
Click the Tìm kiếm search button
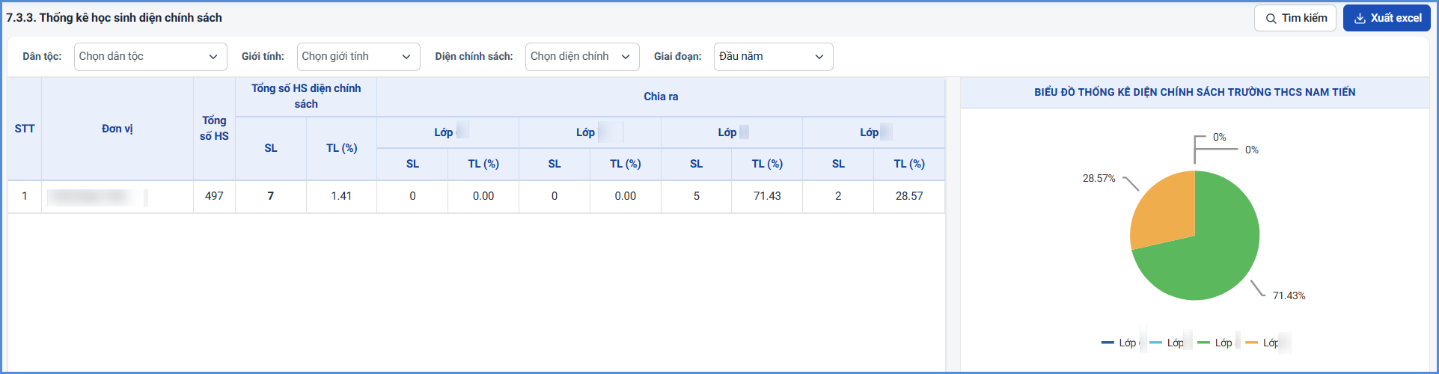(x=1295, y=18)
